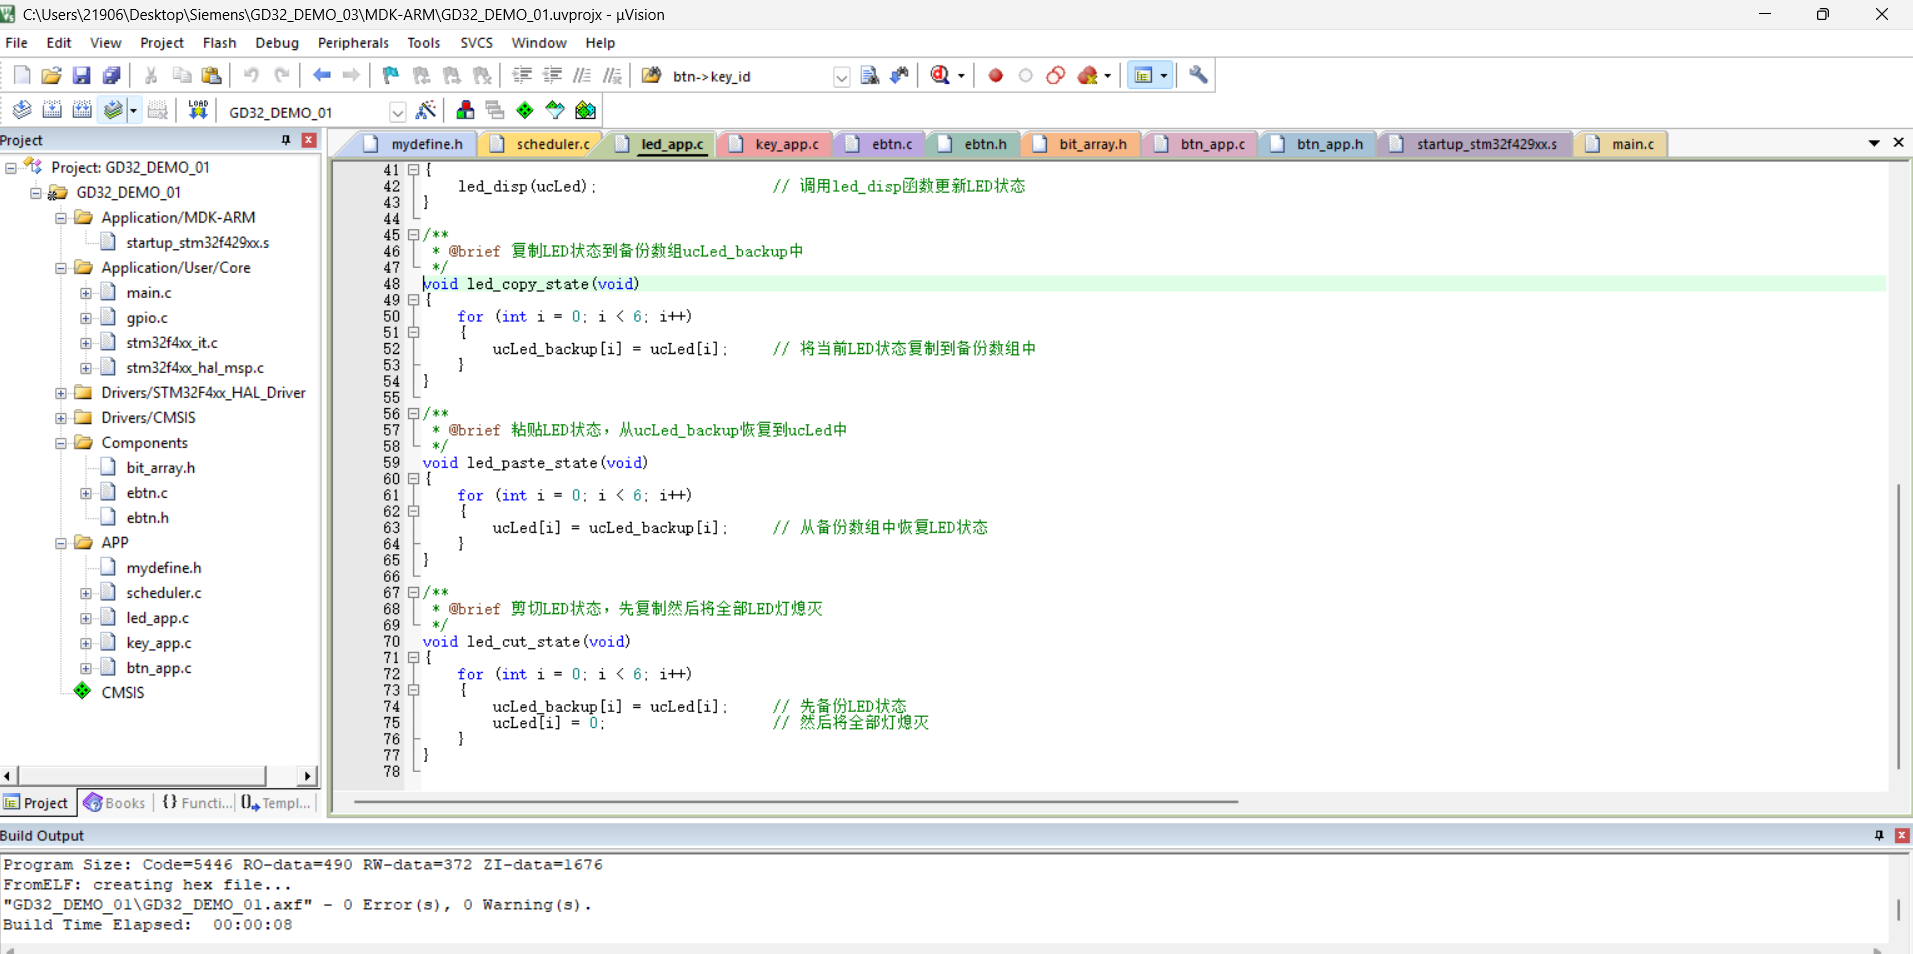Click the Build target icon
Image resolution: width=1913 pixels, height=954 pixels.
[x=52, y=111]
